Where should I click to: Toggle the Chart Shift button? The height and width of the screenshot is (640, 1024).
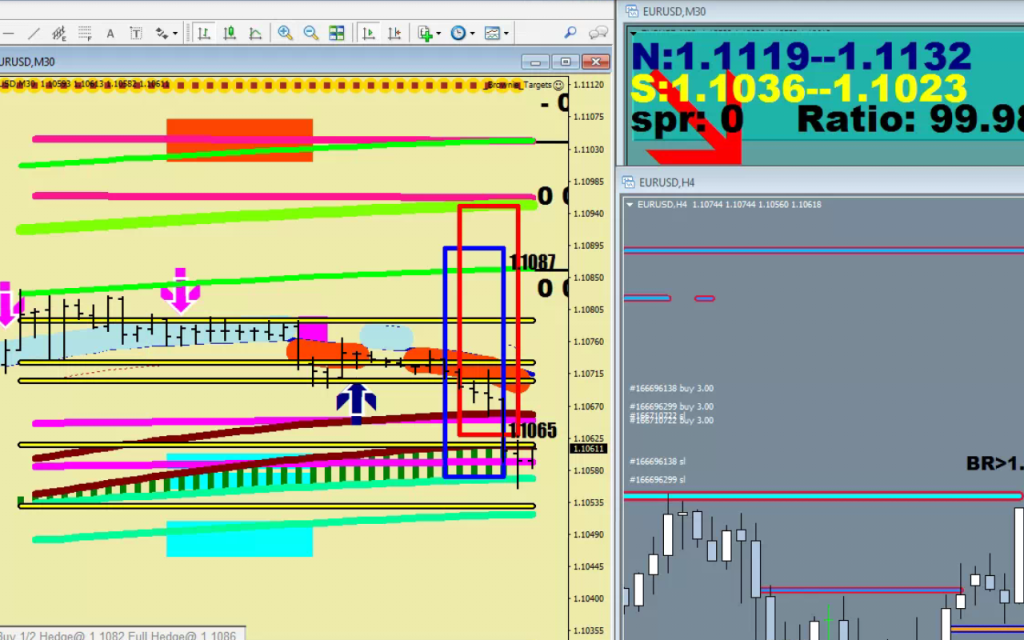394,33
